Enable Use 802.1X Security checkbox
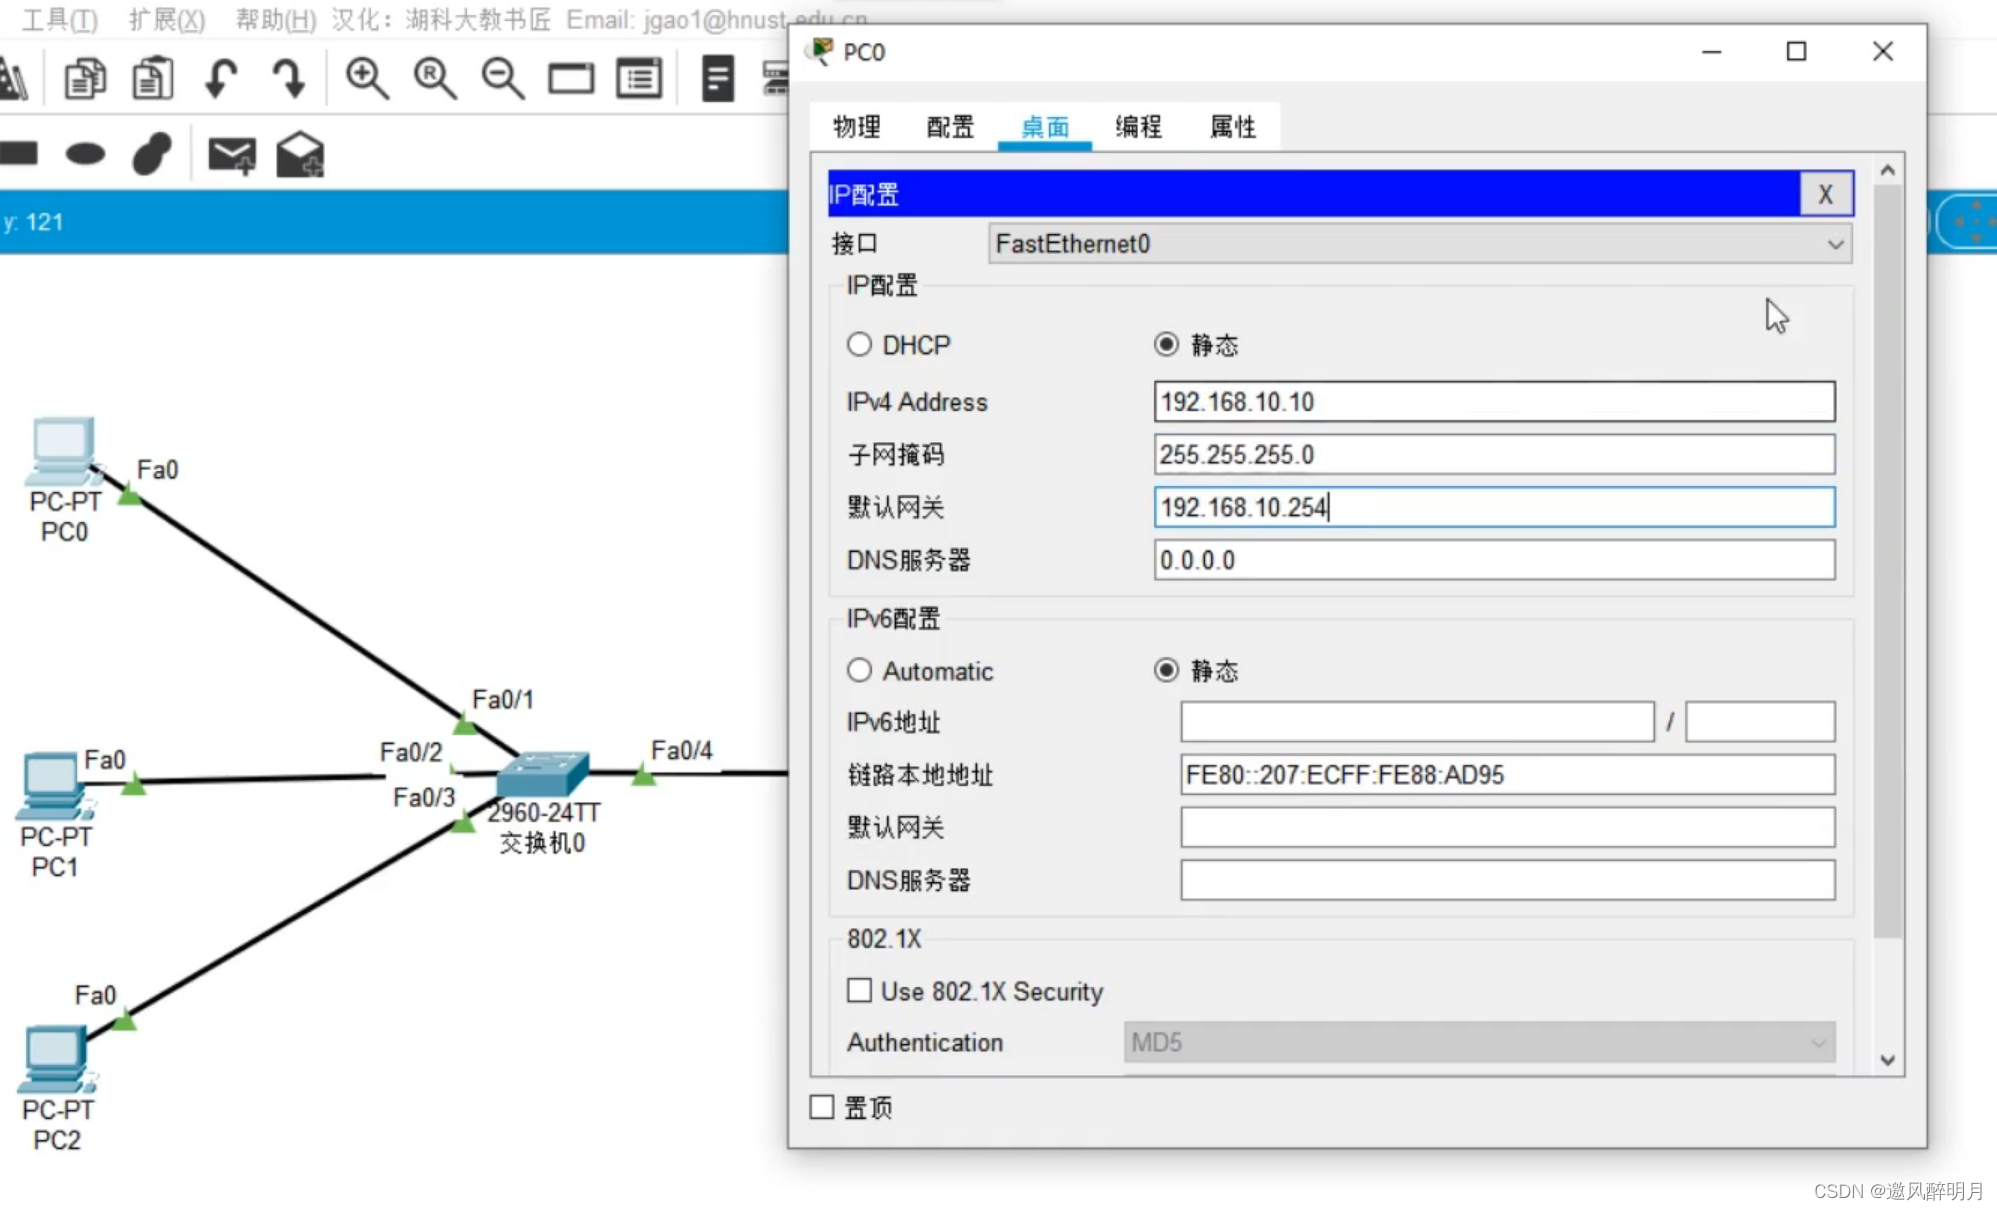The image size is (1997, 1210). click(859, 991)
